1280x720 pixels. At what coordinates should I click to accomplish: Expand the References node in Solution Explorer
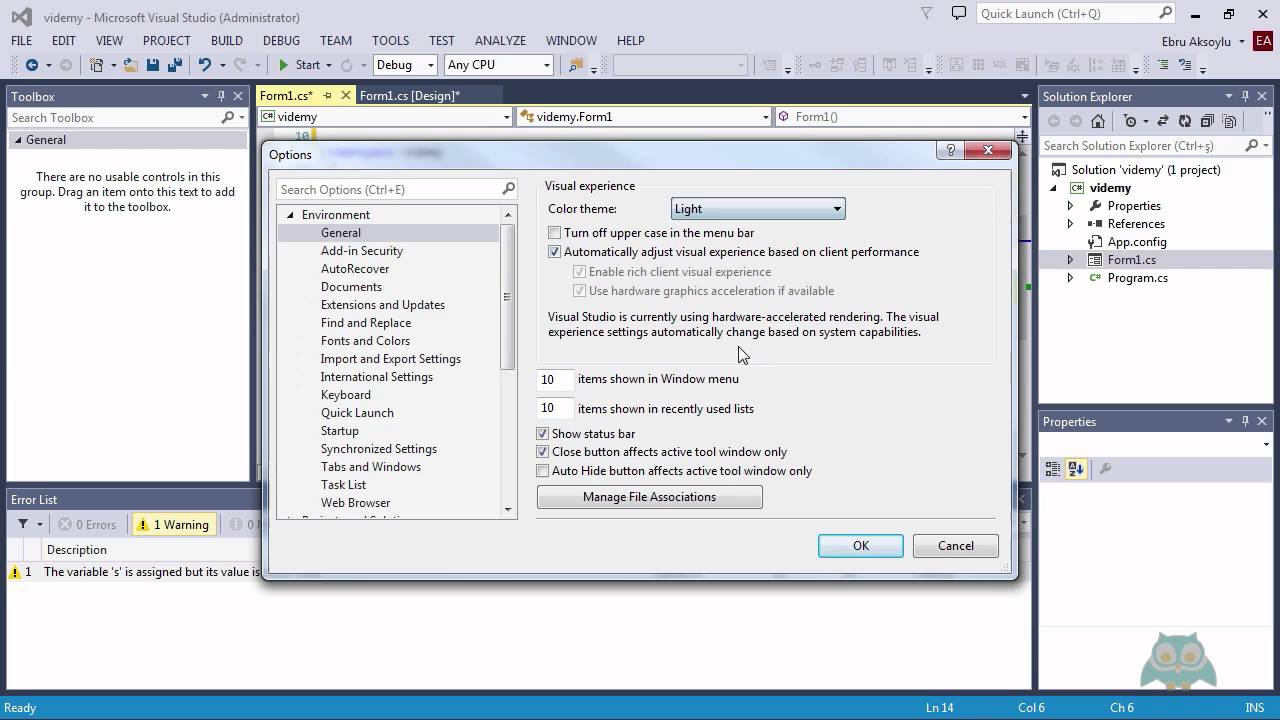[x=1070, y=224]
